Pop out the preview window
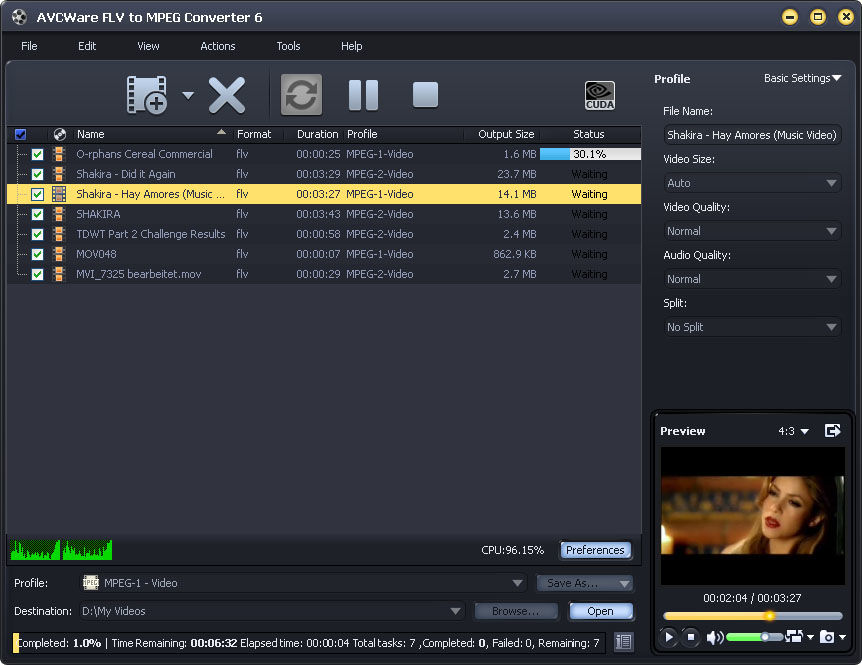The image size is (862, 665). click(x=832, y=431)
